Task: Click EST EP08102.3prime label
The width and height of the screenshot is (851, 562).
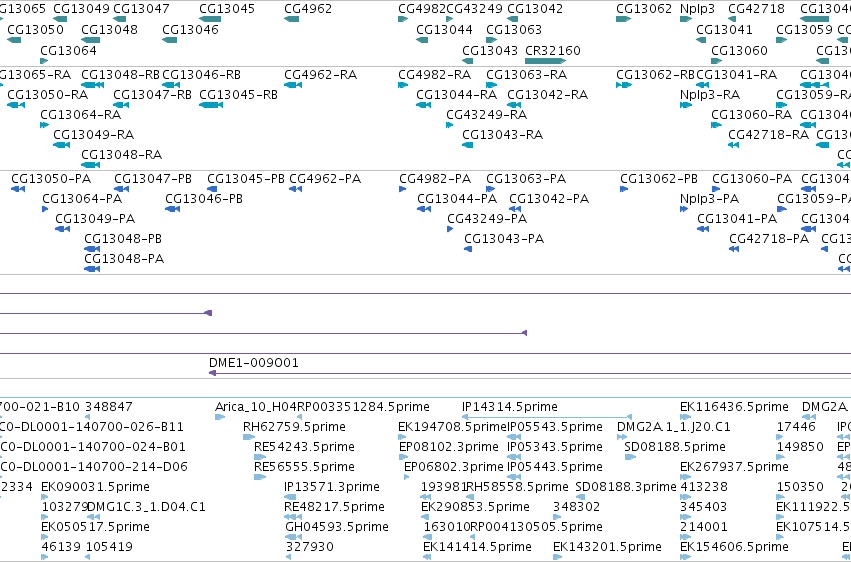Action: [448, 446]
